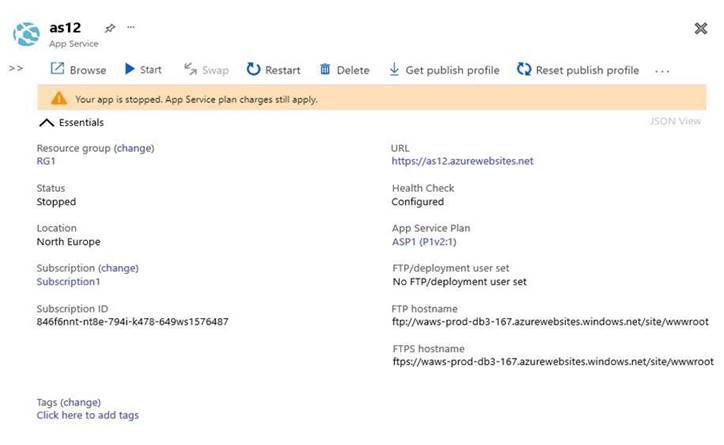Pin as12 to the dashboard
Image resolution: width=724 pixels, height=445 pixels.
tap(109, 28)
